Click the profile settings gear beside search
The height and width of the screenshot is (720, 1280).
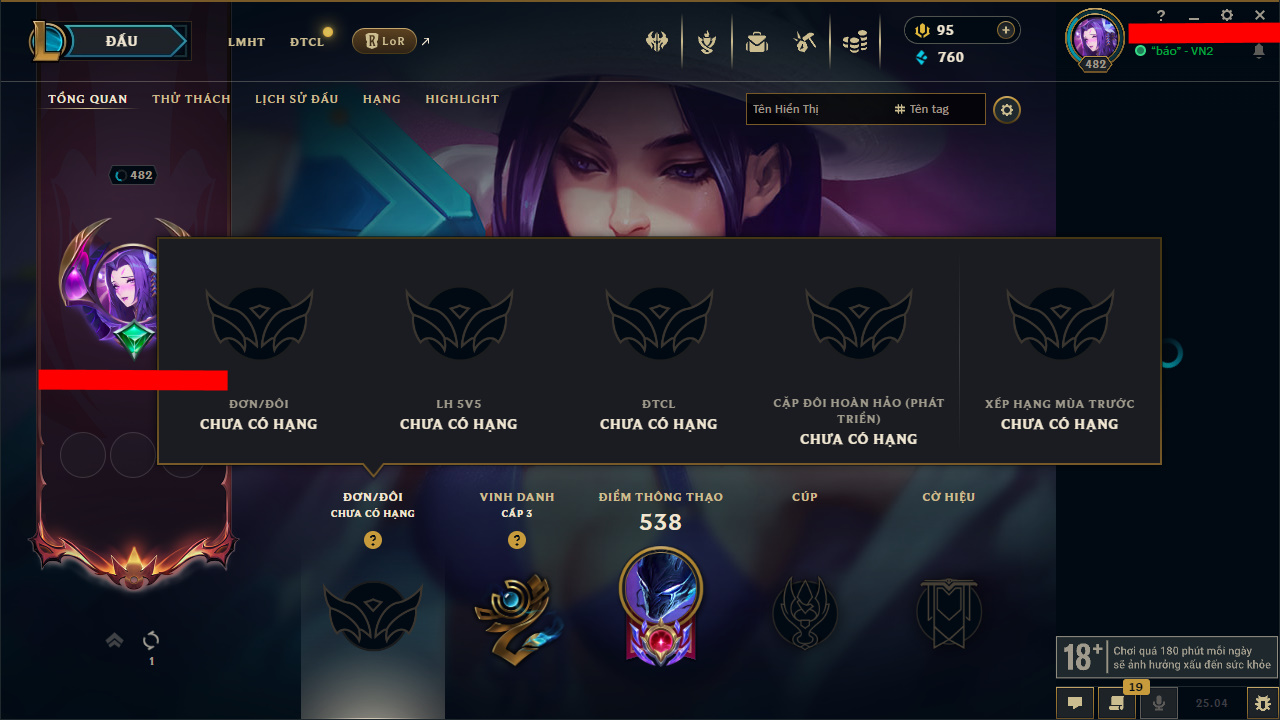tap(1007, 109)
